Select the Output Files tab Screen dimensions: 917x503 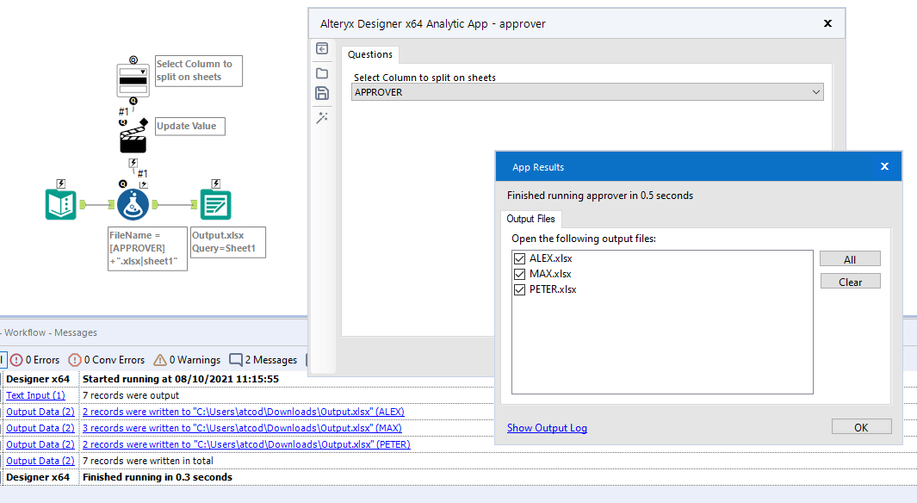530,219
